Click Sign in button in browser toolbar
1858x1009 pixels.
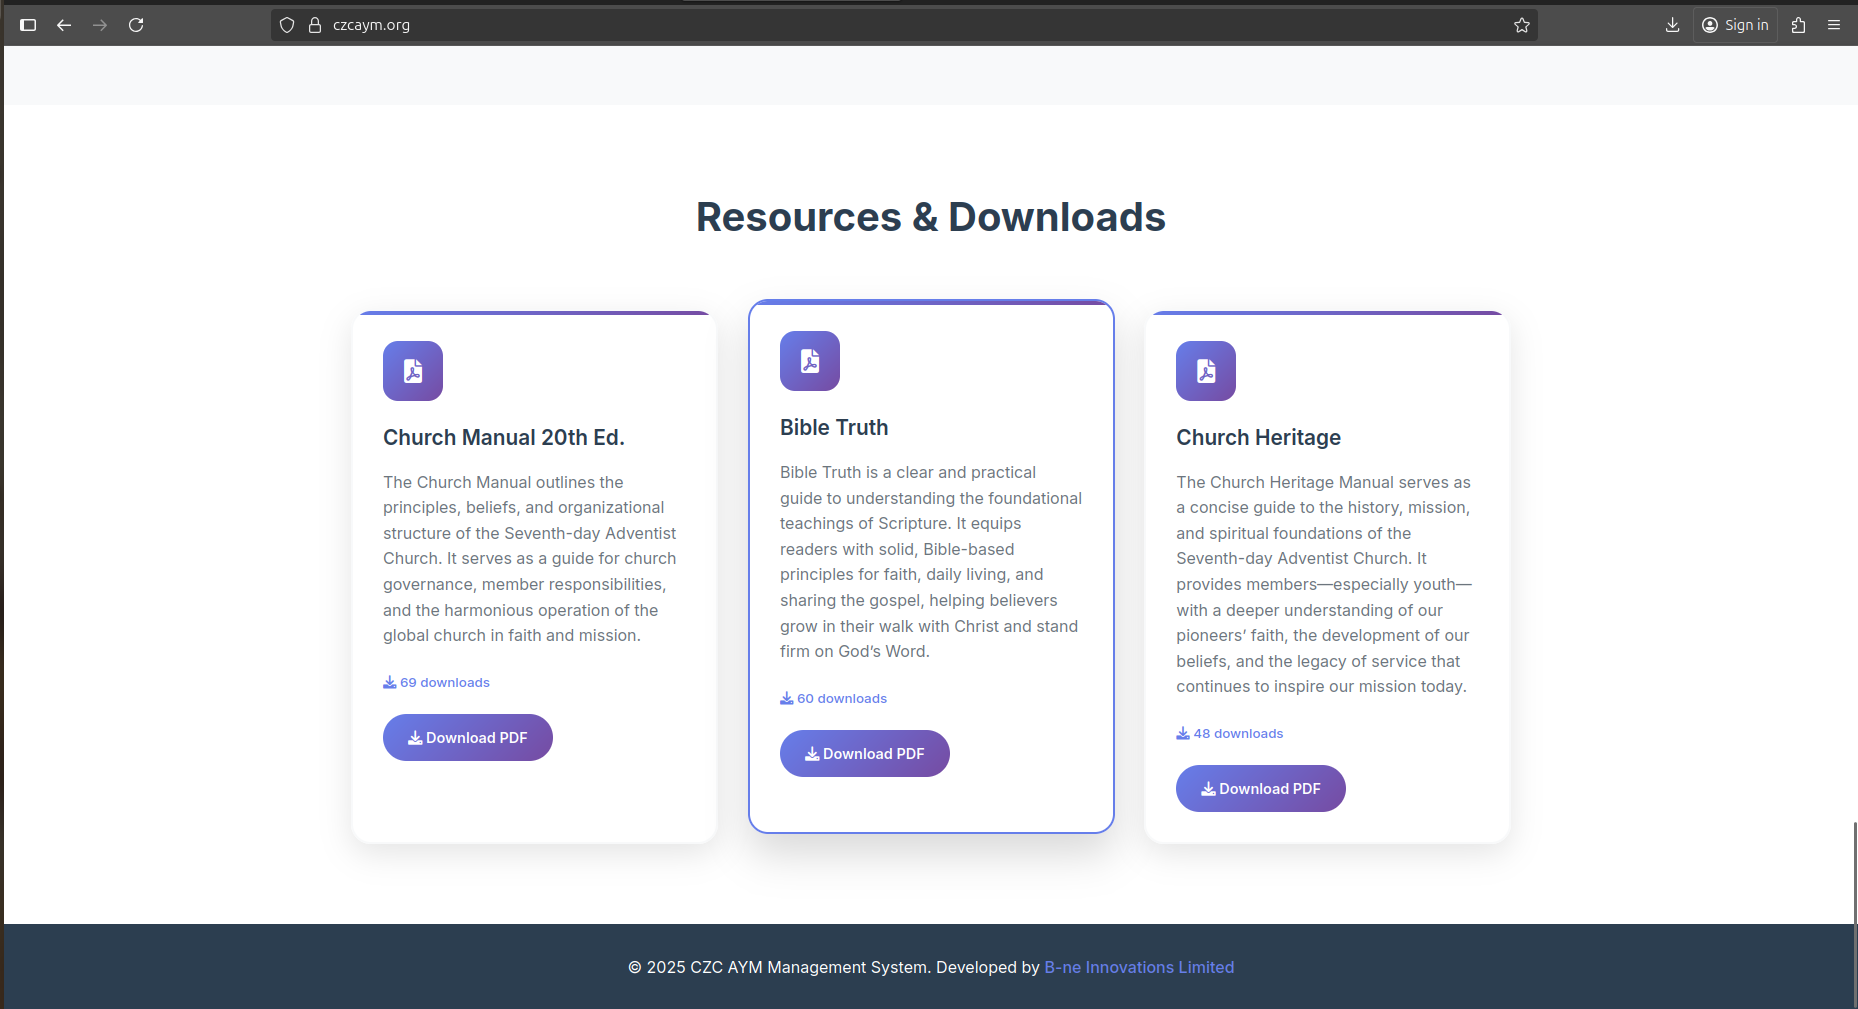pos(1736,25)
